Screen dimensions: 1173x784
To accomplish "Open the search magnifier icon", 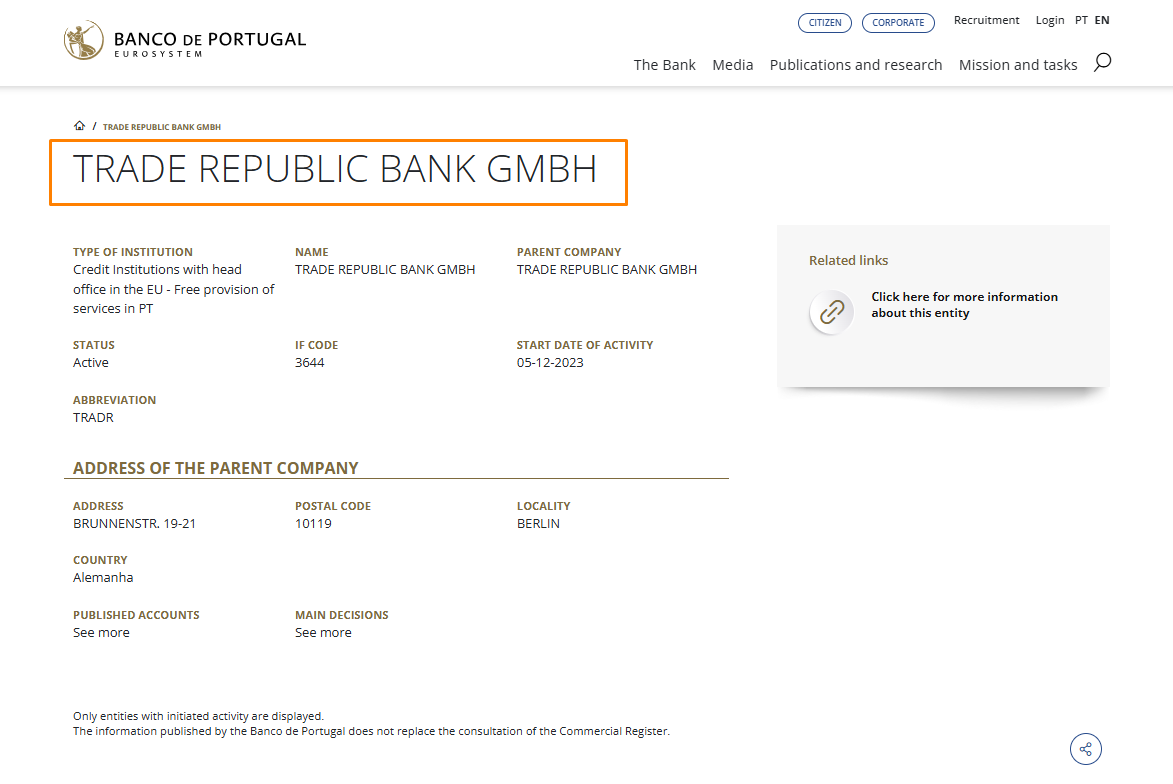I will [x=1102, y=62].
